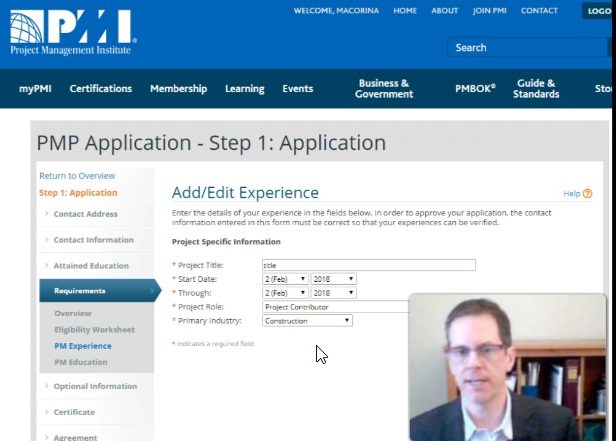Open Through year dropdown
The width and height of the screenshot is (616, 441).
[334, 293]
